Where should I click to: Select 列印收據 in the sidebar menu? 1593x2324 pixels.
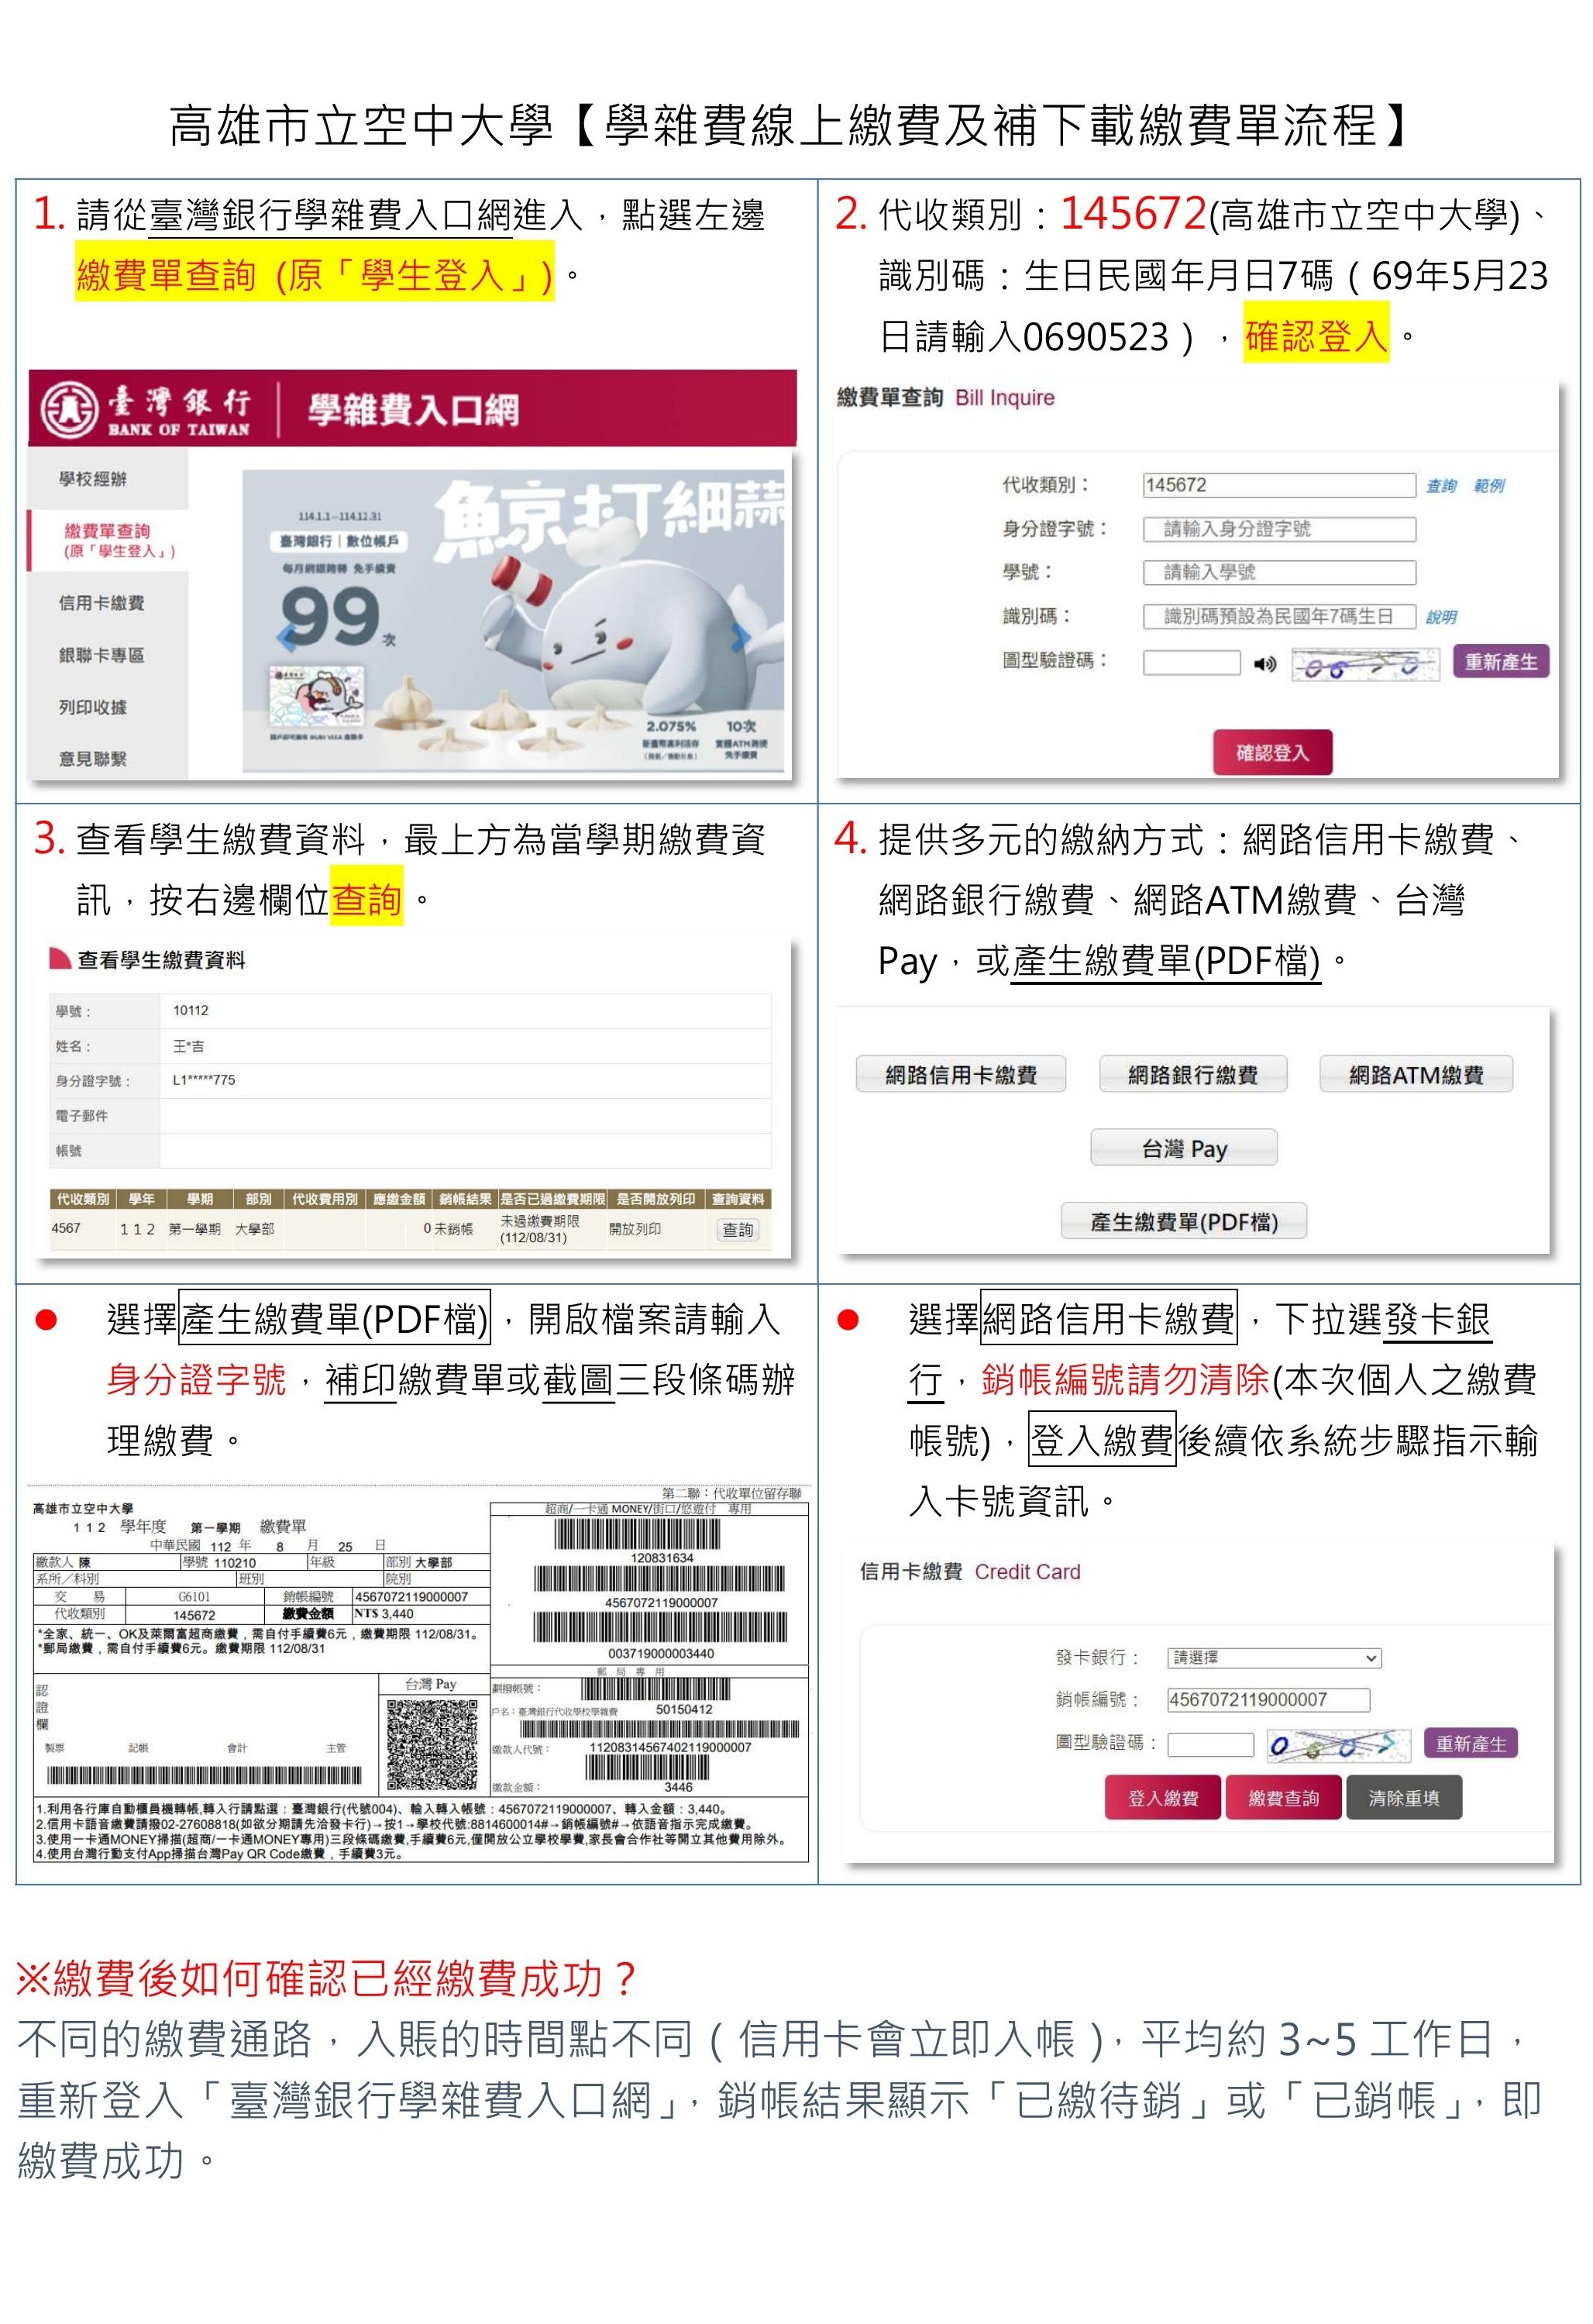(93, 707)
